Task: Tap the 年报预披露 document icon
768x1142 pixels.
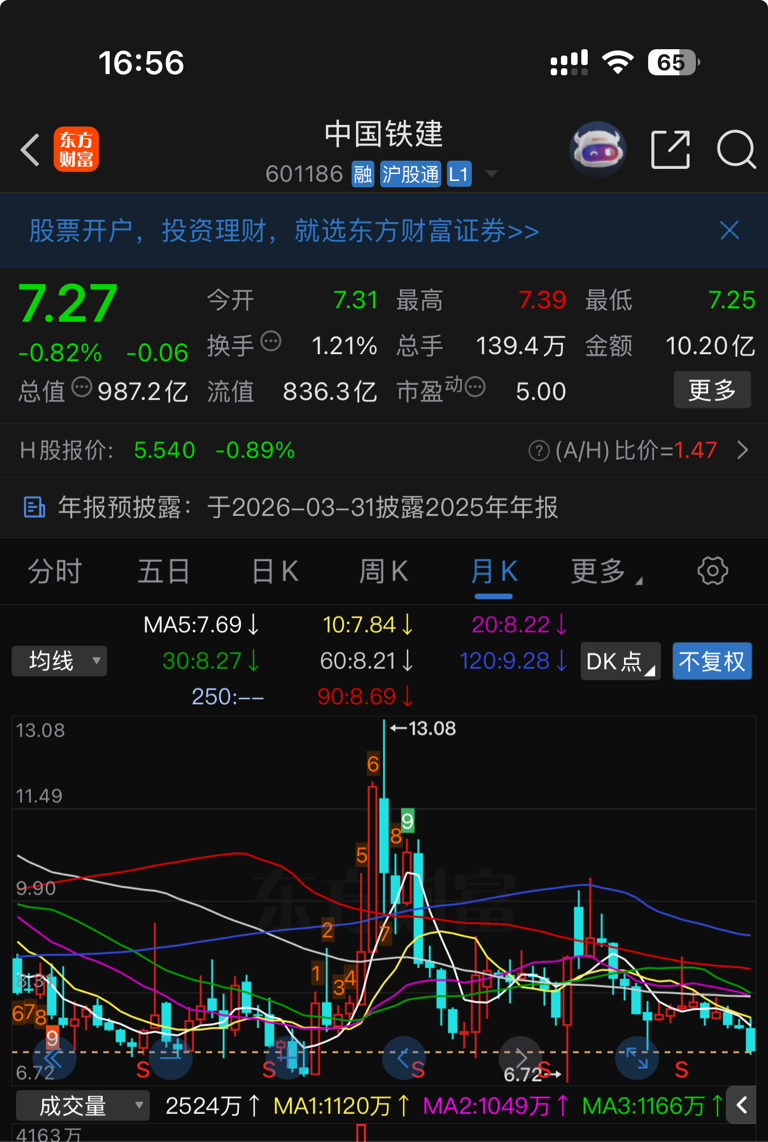Action: 34,507
